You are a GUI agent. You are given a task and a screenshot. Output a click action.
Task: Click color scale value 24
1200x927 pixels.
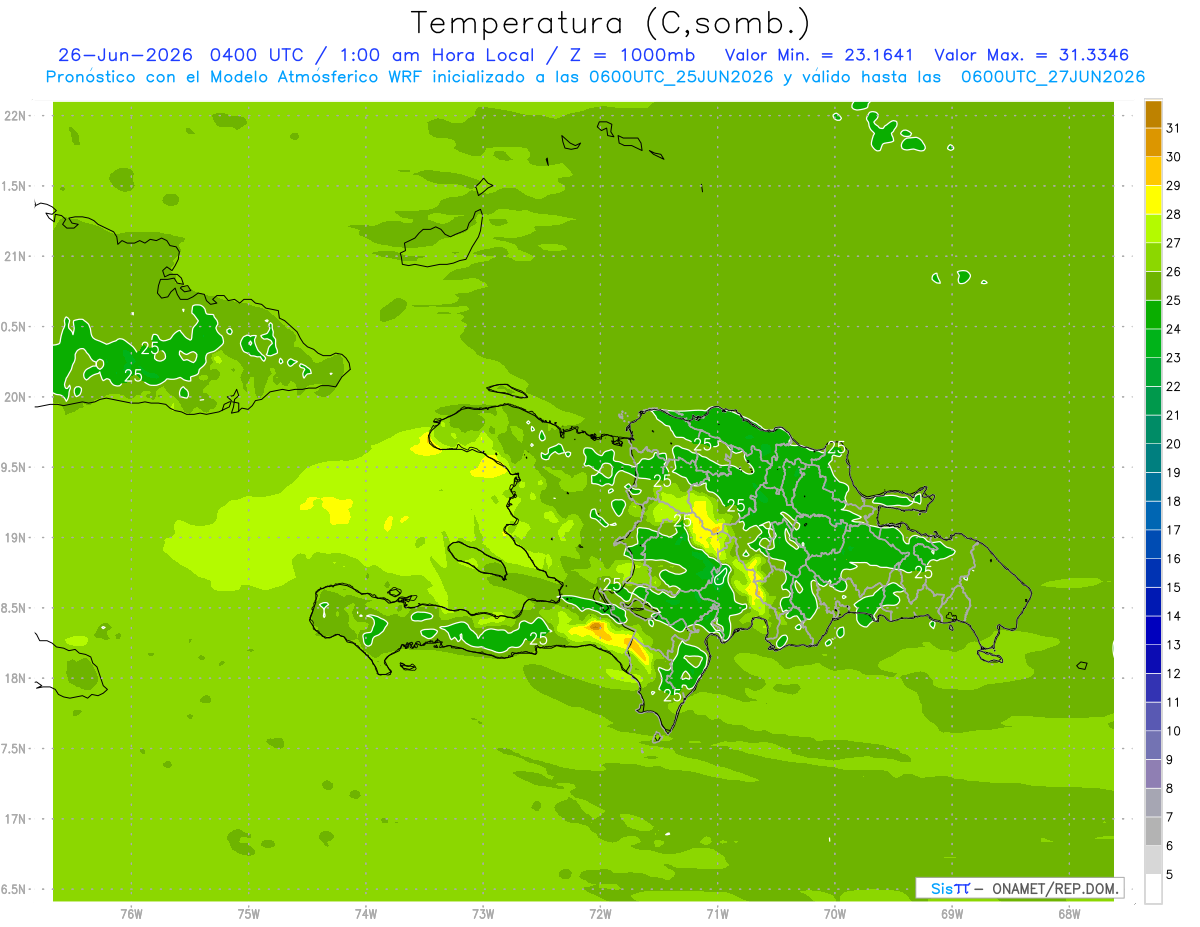coord(1173,329)
